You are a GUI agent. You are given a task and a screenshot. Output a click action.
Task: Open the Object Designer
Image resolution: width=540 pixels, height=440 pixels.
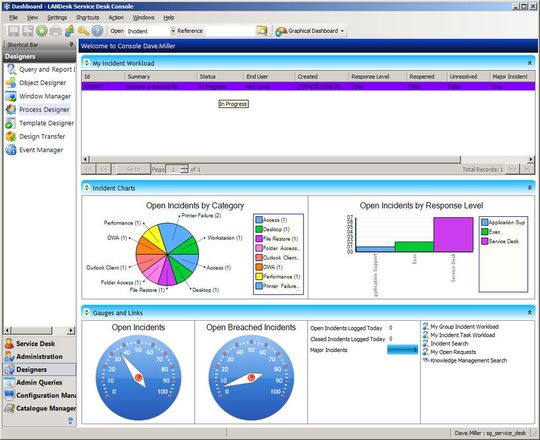point(36,83)
